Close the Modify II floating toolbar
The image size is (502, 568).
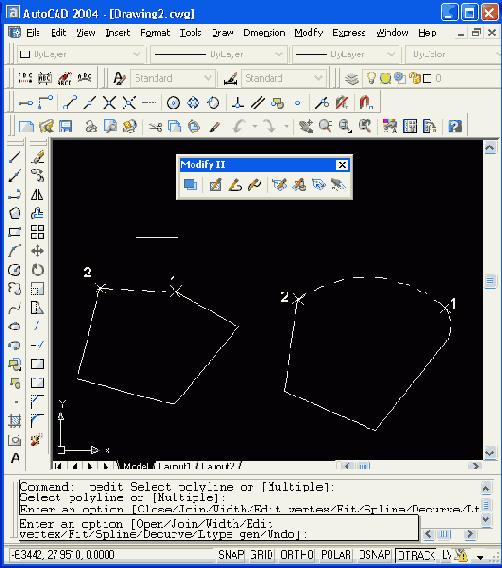(x=342, y=165)
